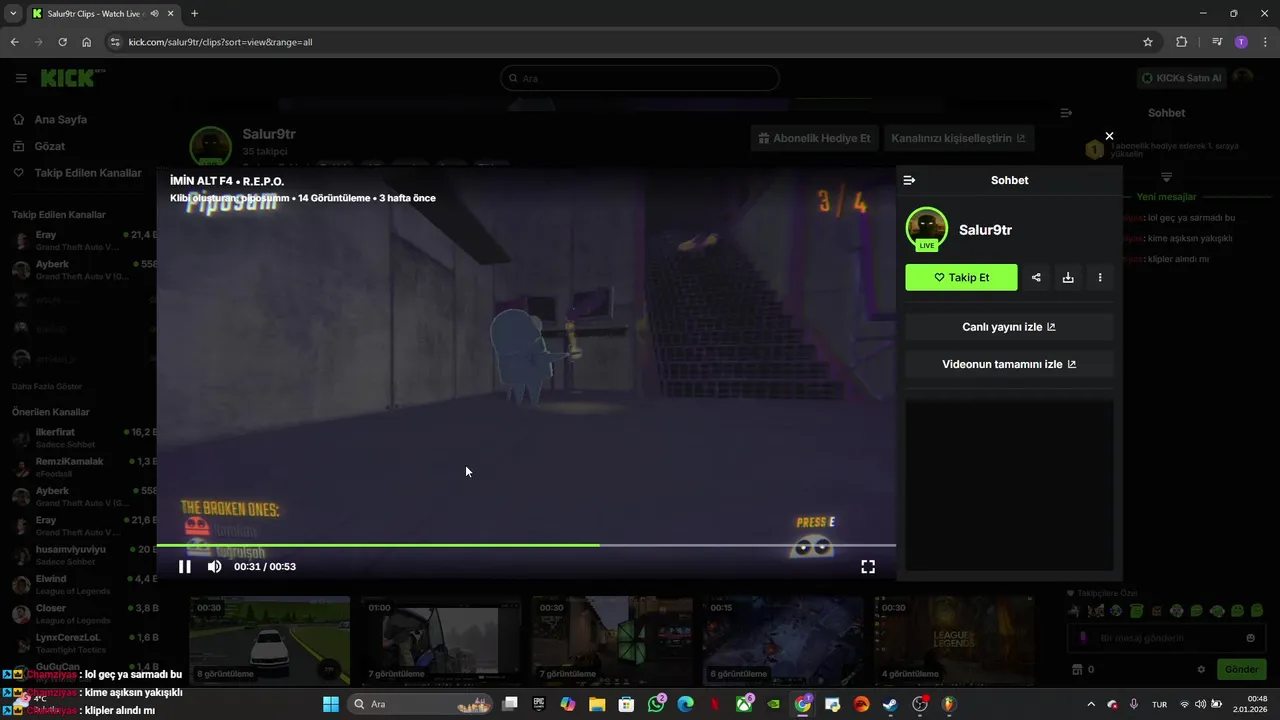Open chat settings gear icon
This screenshot has height=720, width=1280.
coord(1201,669)
